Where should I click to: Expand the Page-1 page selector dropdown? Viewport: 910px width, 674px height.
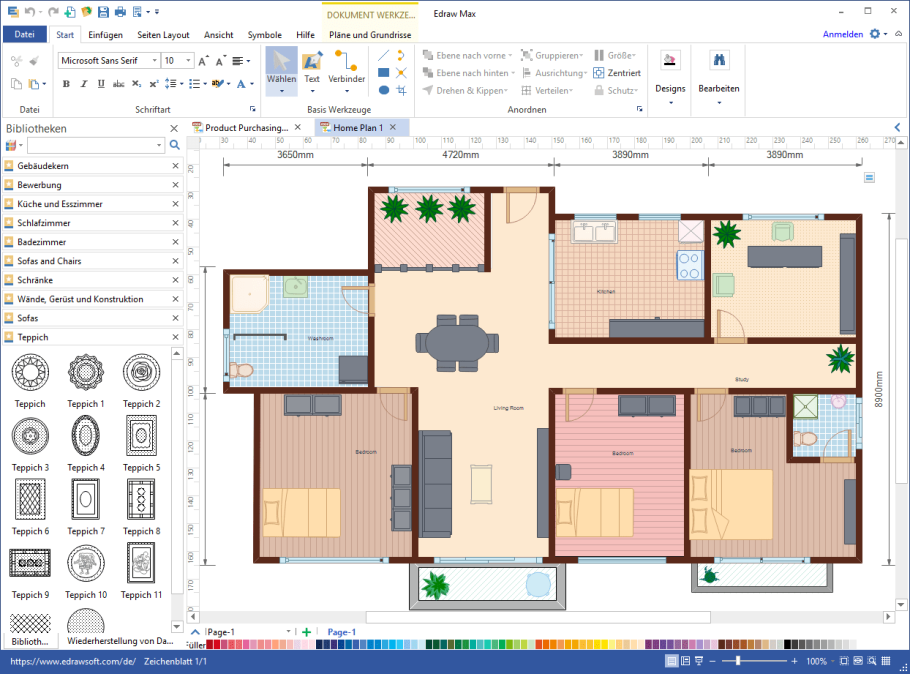tap(290, 632)
